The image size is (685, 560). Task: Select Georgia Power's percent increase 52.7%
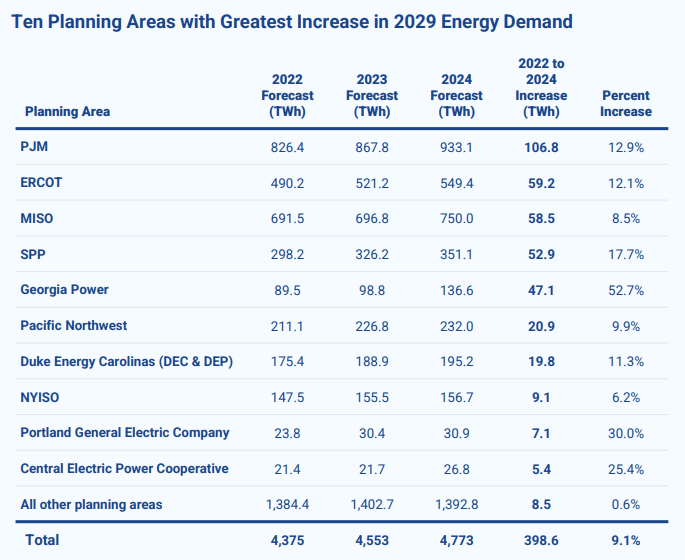coord(626,290)
